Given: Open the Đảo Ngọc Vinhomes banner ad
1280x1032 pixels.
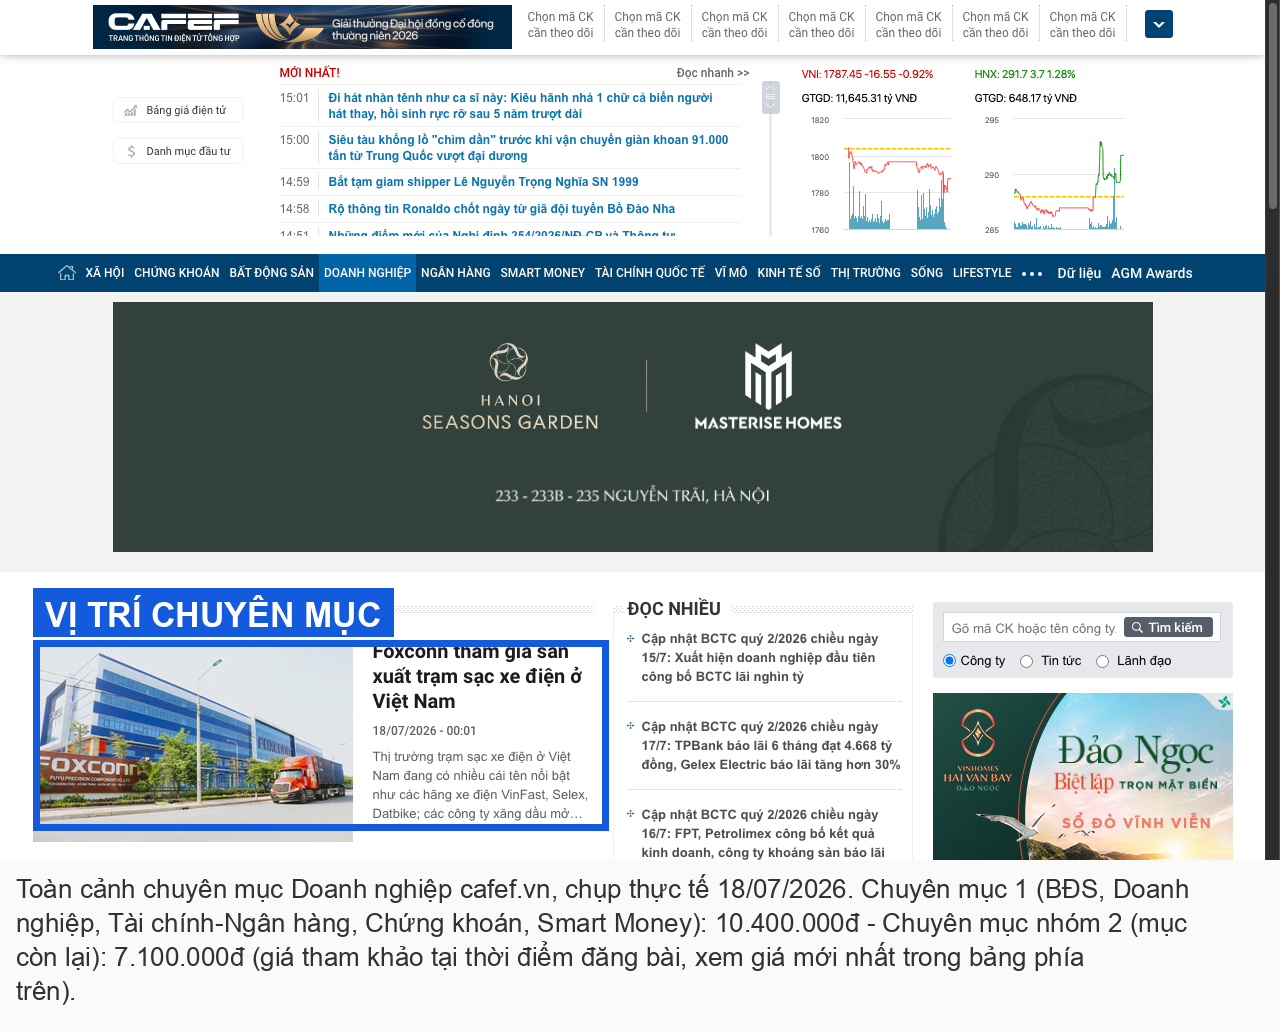Looking at the screenshot, I should point(1083,777).
